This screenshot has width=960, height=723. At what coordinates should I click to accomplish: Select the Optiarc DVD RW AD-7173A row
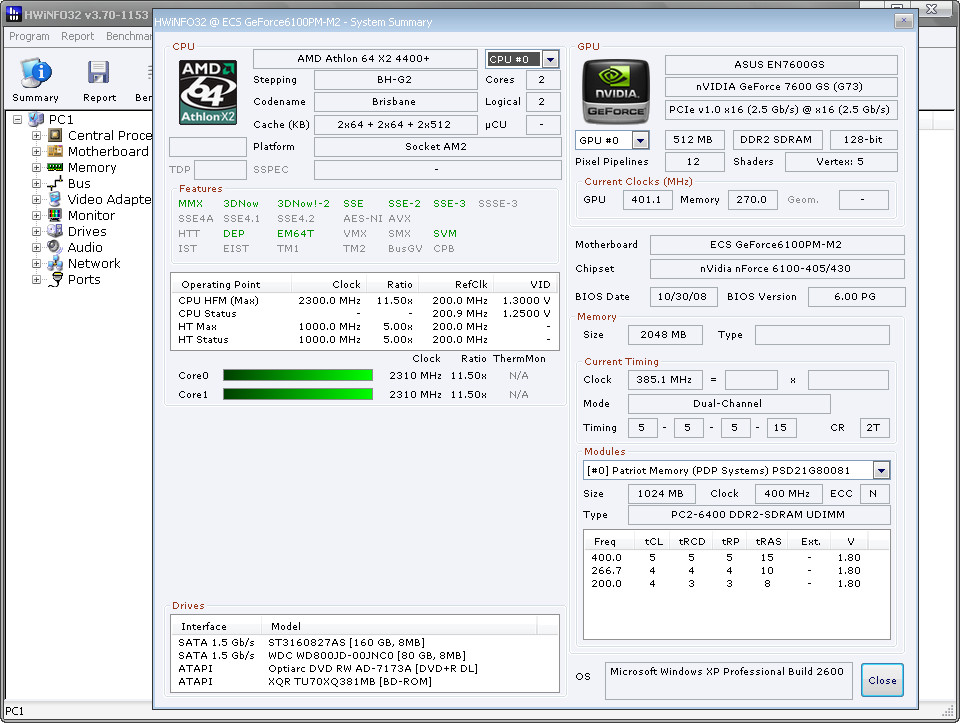pos(365,669)
